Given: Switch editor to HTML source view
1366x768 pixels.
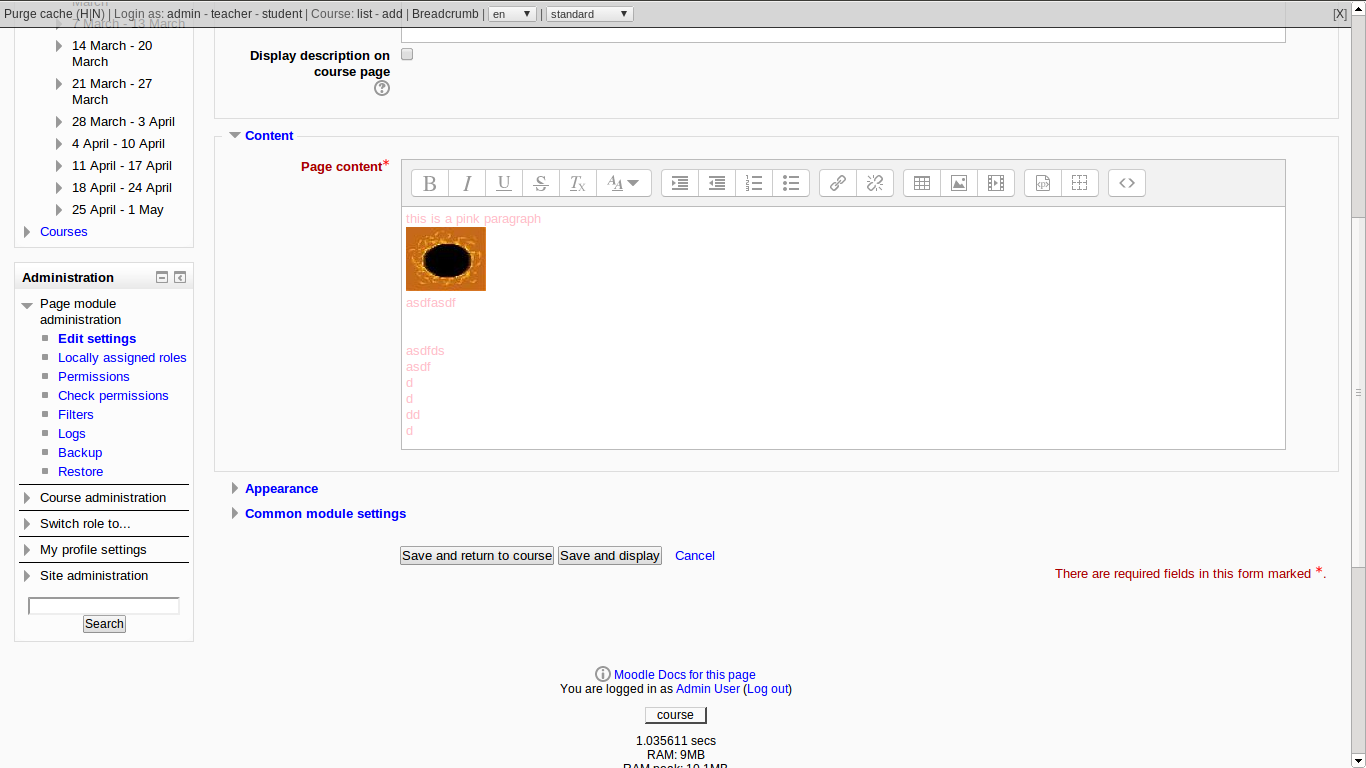Looking at the screenshot, I should pos(1127,183).
